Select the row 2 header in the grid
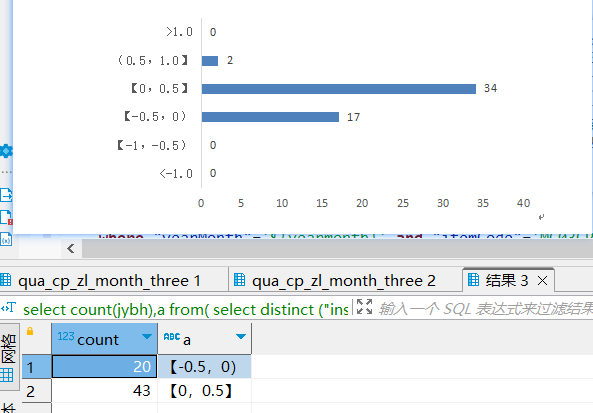 click(x=36, y=391)
